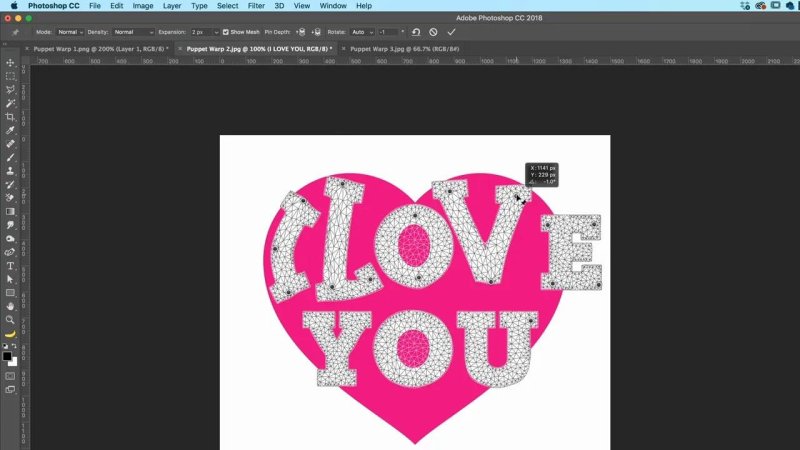Select the Dodge tool
Image resolution: width=800 pixels, height=450 pixels.
[10, 238]
